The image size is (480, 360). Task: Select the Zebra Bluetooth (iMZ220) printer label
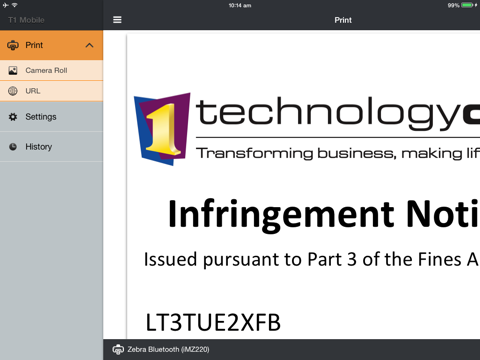pyautogui.click(x=168, y=349)
